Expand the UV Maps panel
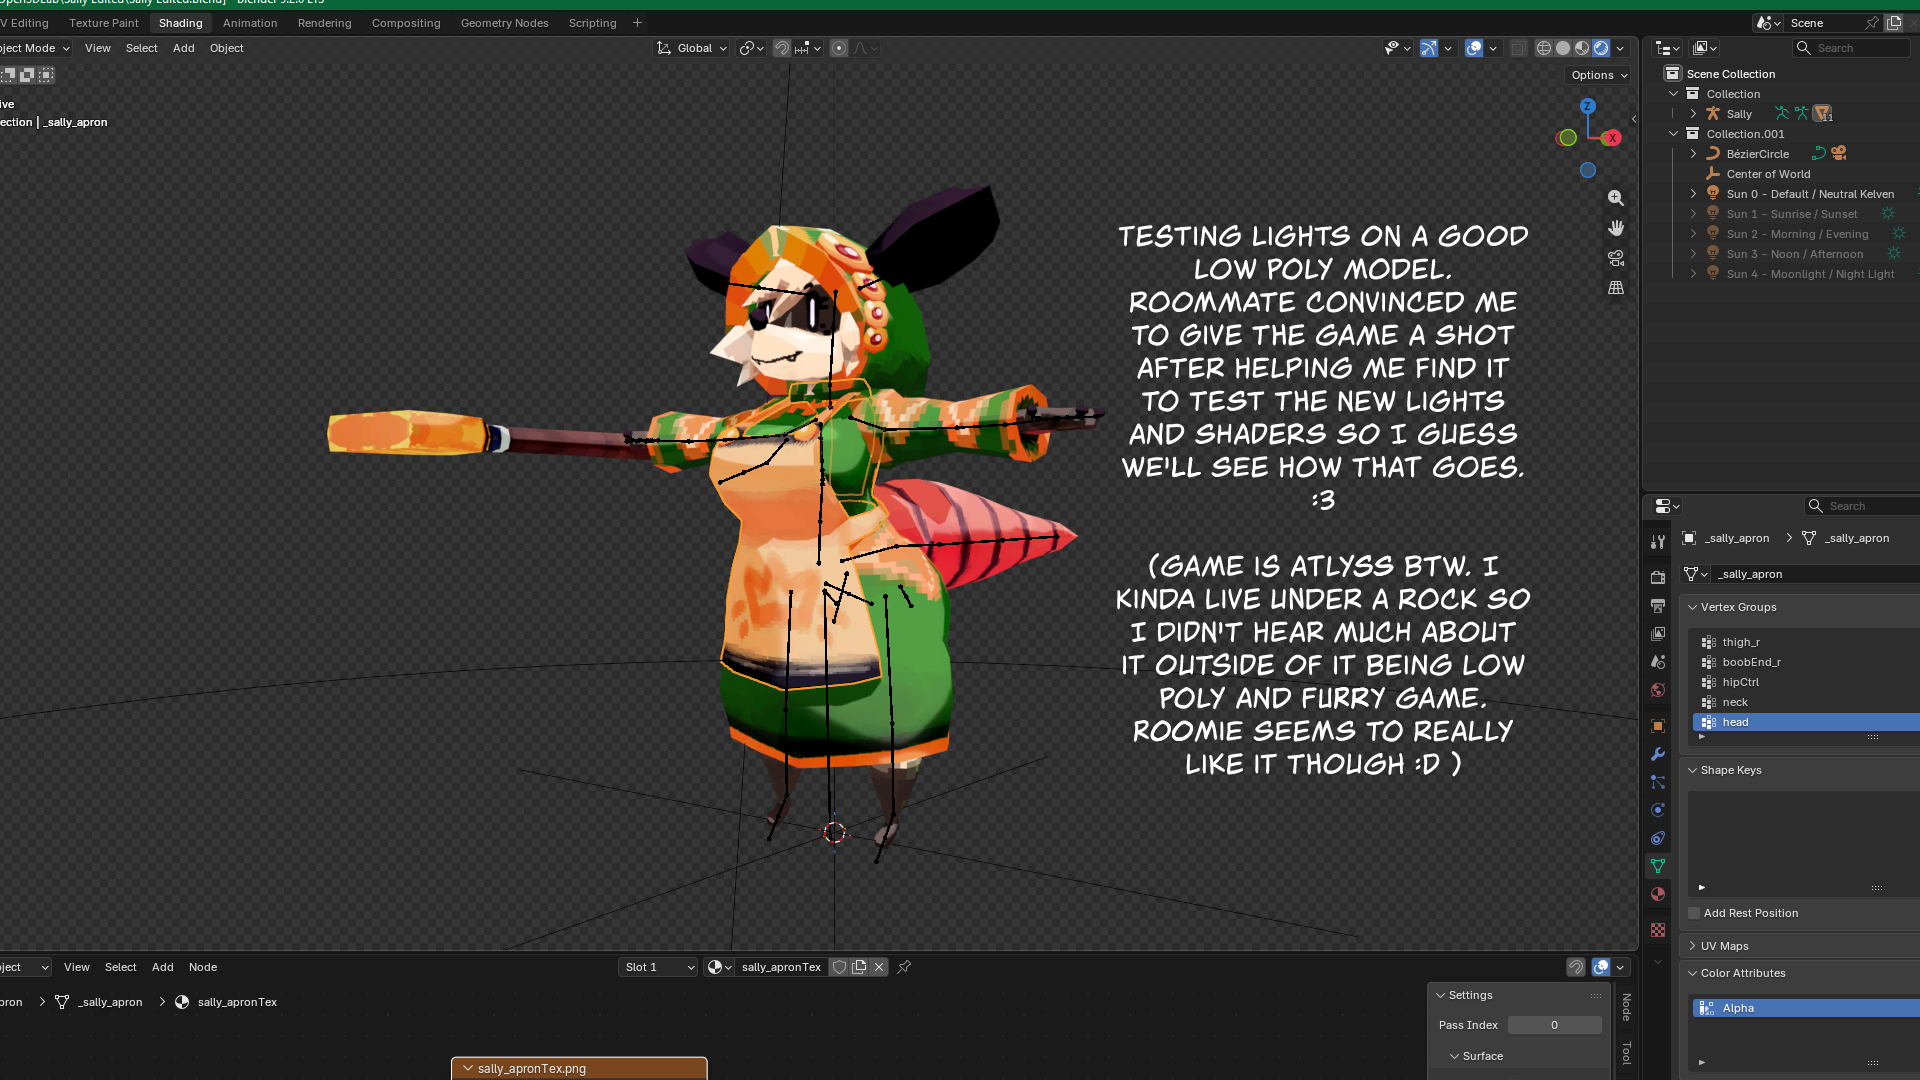Screen dimensions: 1920x1080 1693,946
